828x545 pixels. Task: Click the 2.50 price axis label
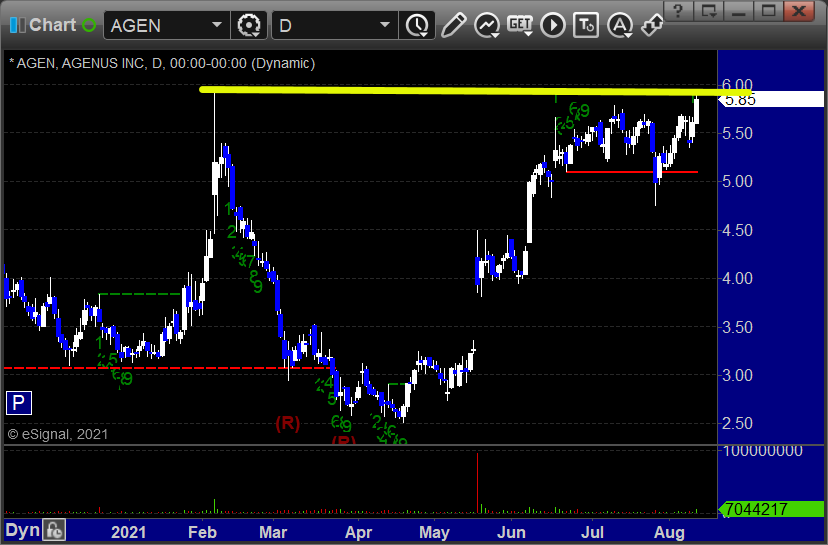tap(737, 423)
